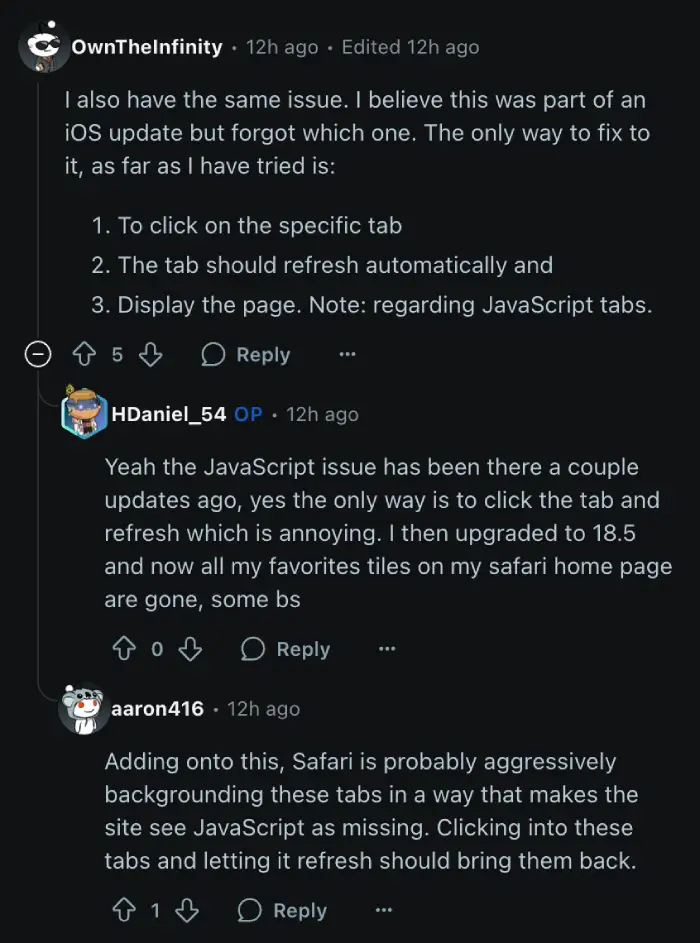Collapse the OwnTheInfinity comment thread
Viewport: 700px width, 943px height.
(x=37, y=355)
